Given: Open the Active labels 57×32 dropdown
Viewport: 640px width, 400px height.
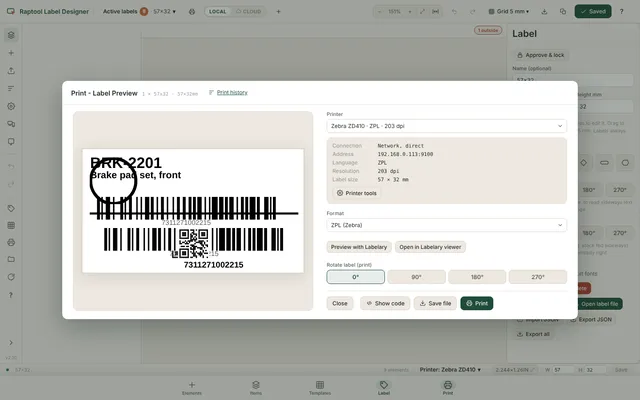Looking at the screenshot, I should (x=139, y=12).
